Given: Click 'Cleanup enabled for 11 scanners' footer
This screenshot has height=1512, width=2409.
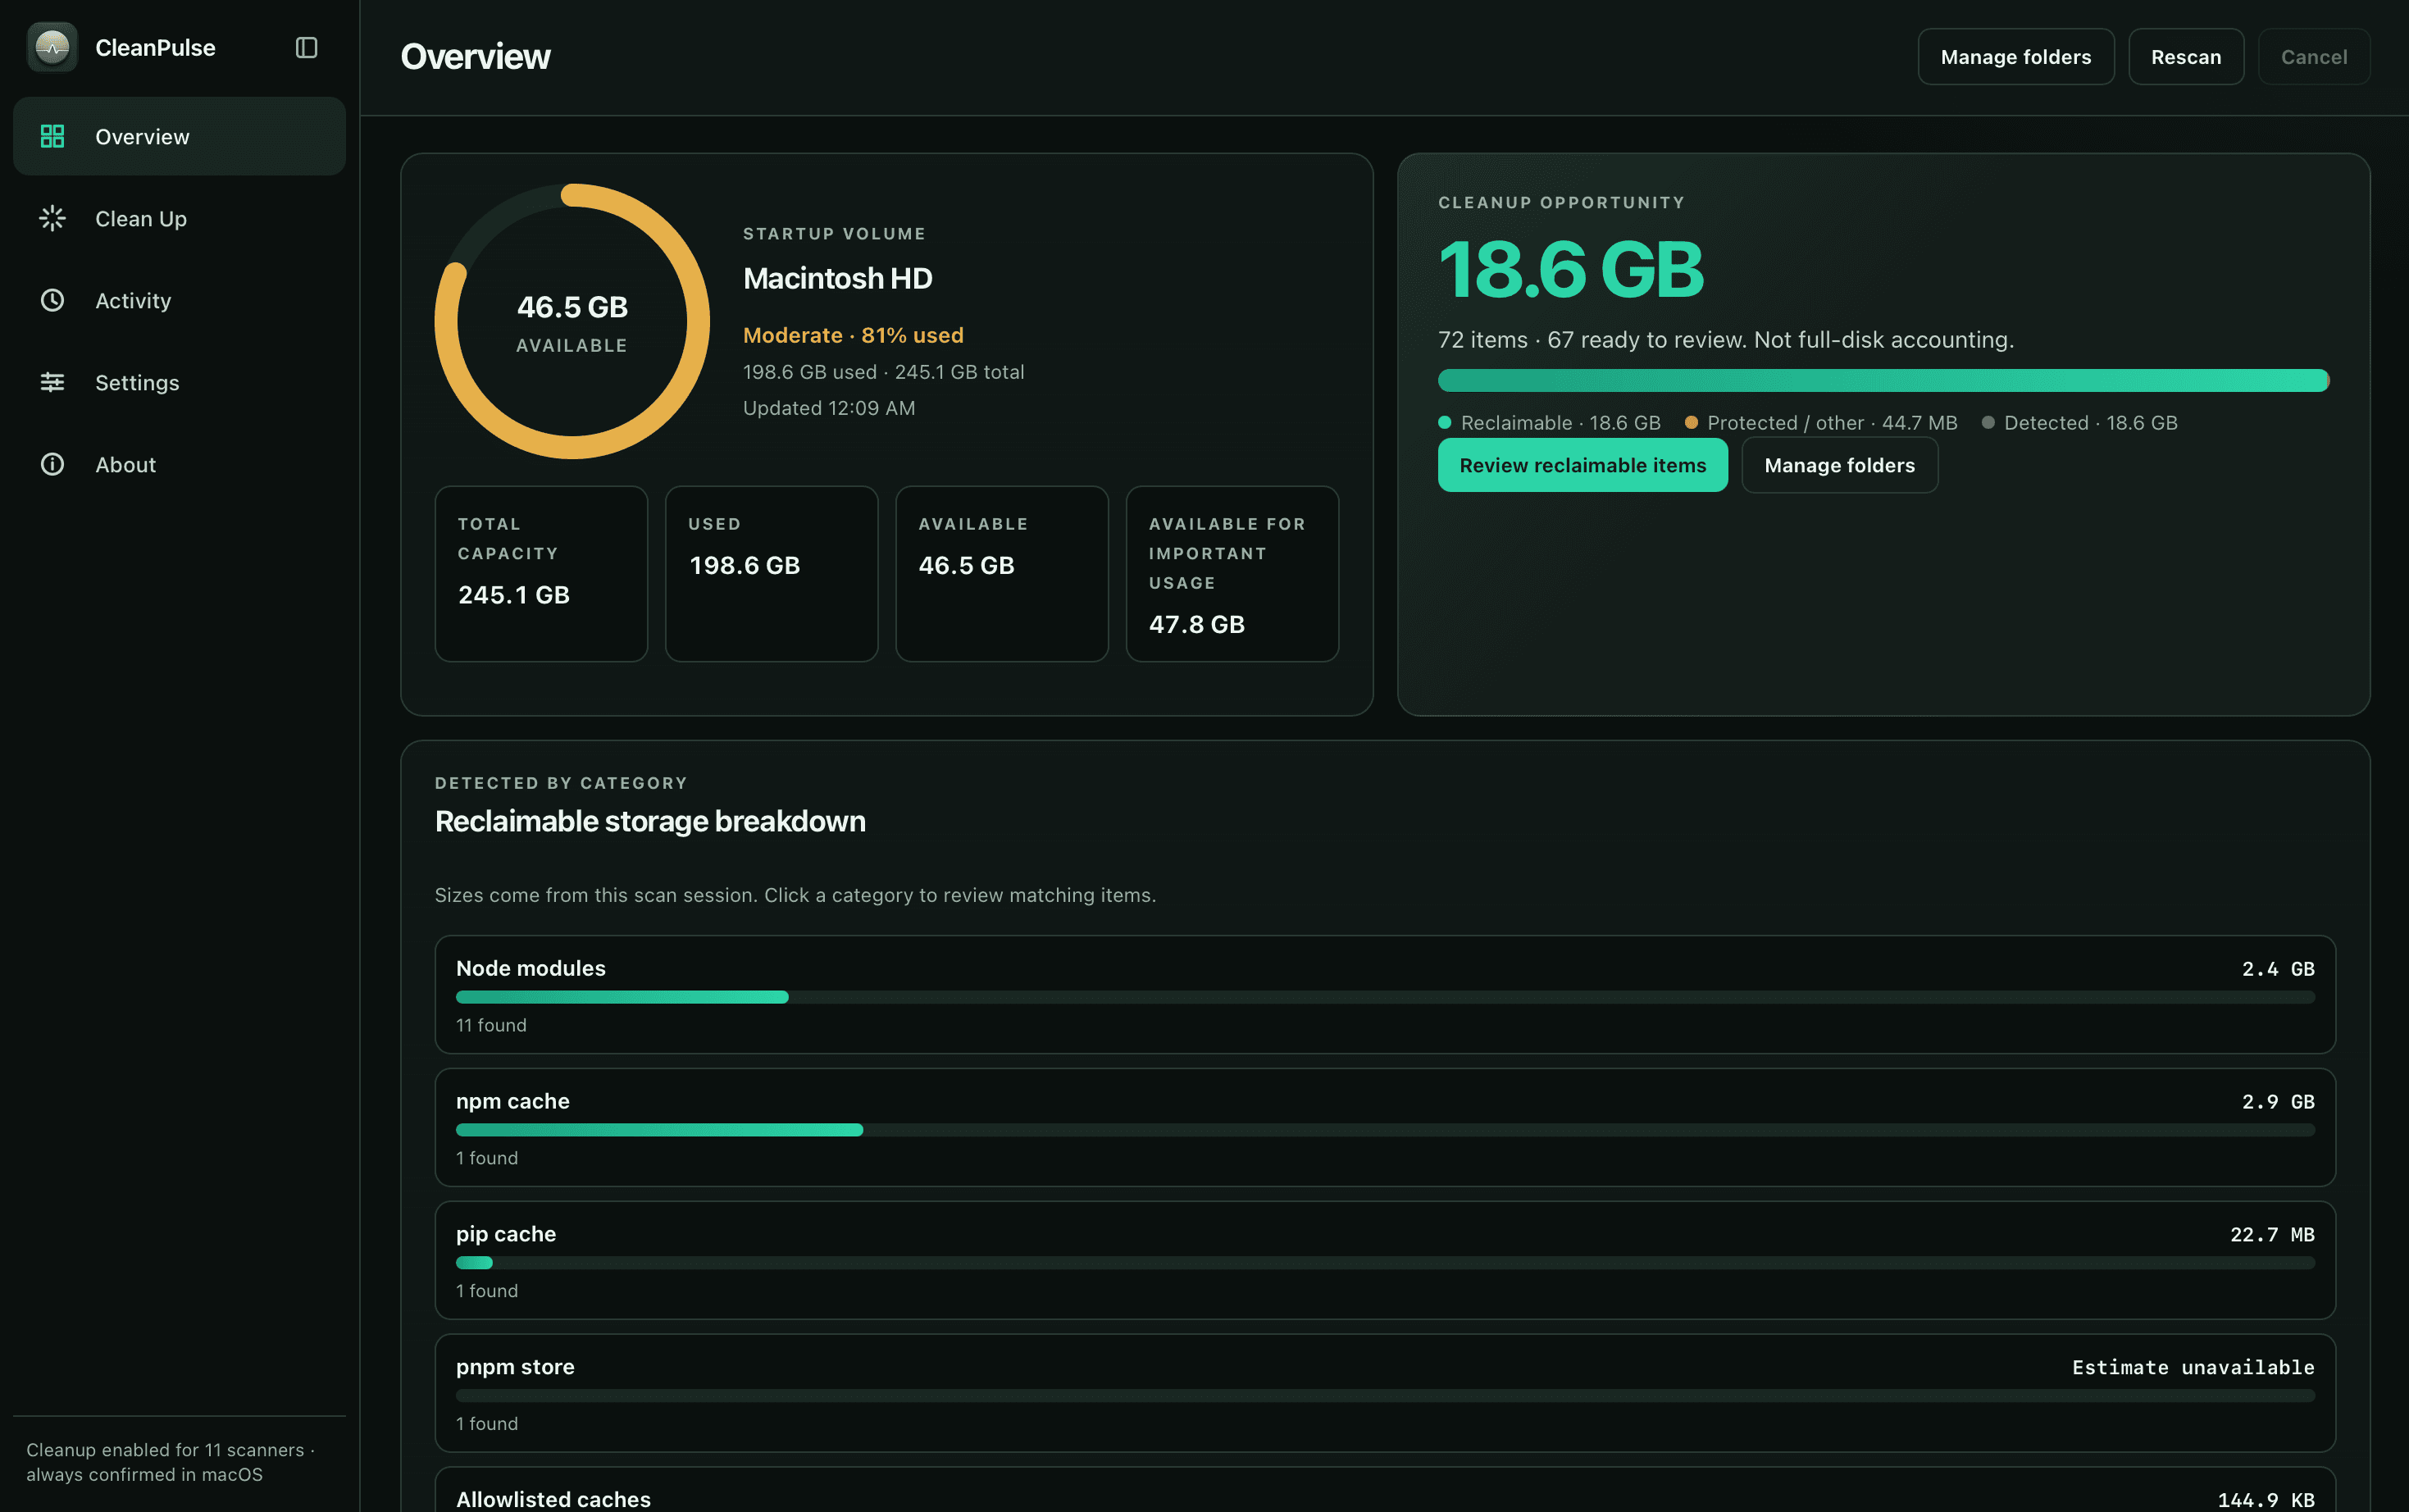Looking at the screenshot, I should click(x=170, y=1462).
